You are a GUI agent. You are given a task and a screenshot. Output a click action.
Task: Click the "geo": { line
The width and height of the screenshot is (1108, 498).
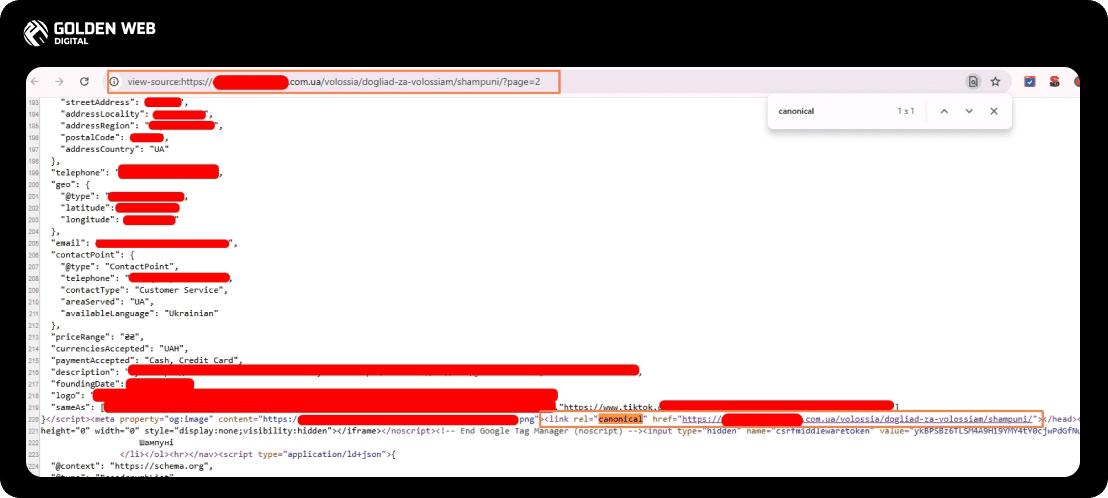[x=73, y=184]
